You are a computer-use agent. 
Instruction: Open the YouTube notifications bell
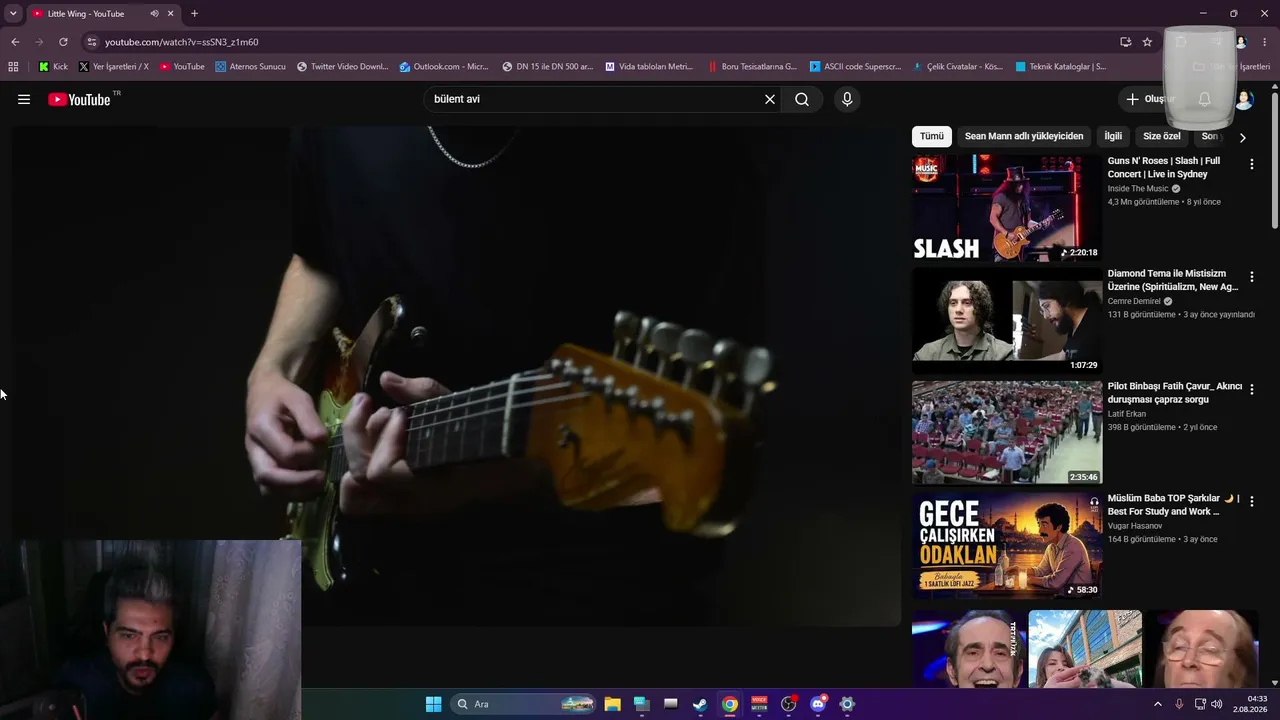pos(1205,99)
